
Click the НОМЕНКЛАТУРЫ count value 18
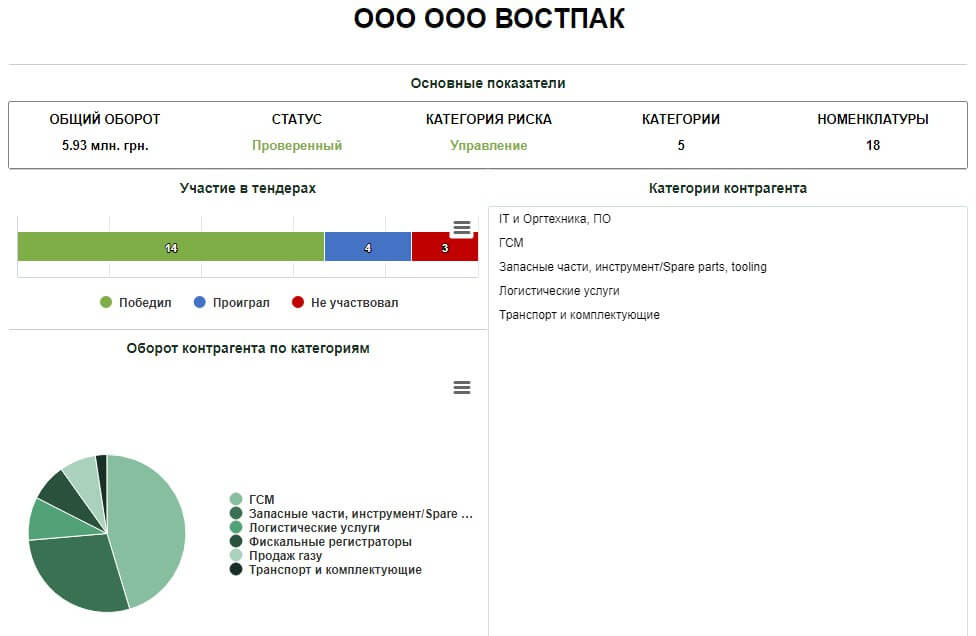tap(873, 146)
